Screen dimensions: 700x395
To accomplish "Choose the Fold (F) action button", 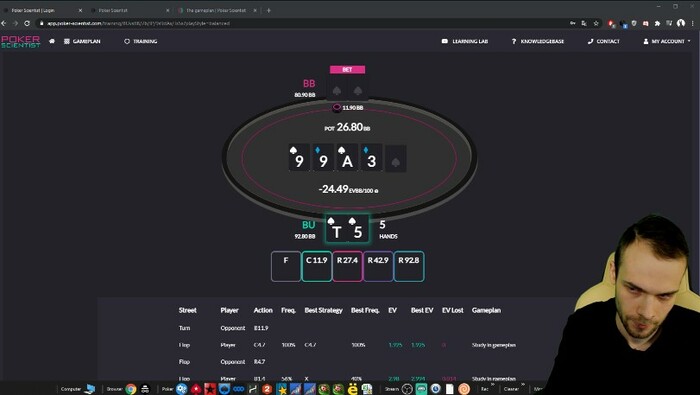I will 286,266.
